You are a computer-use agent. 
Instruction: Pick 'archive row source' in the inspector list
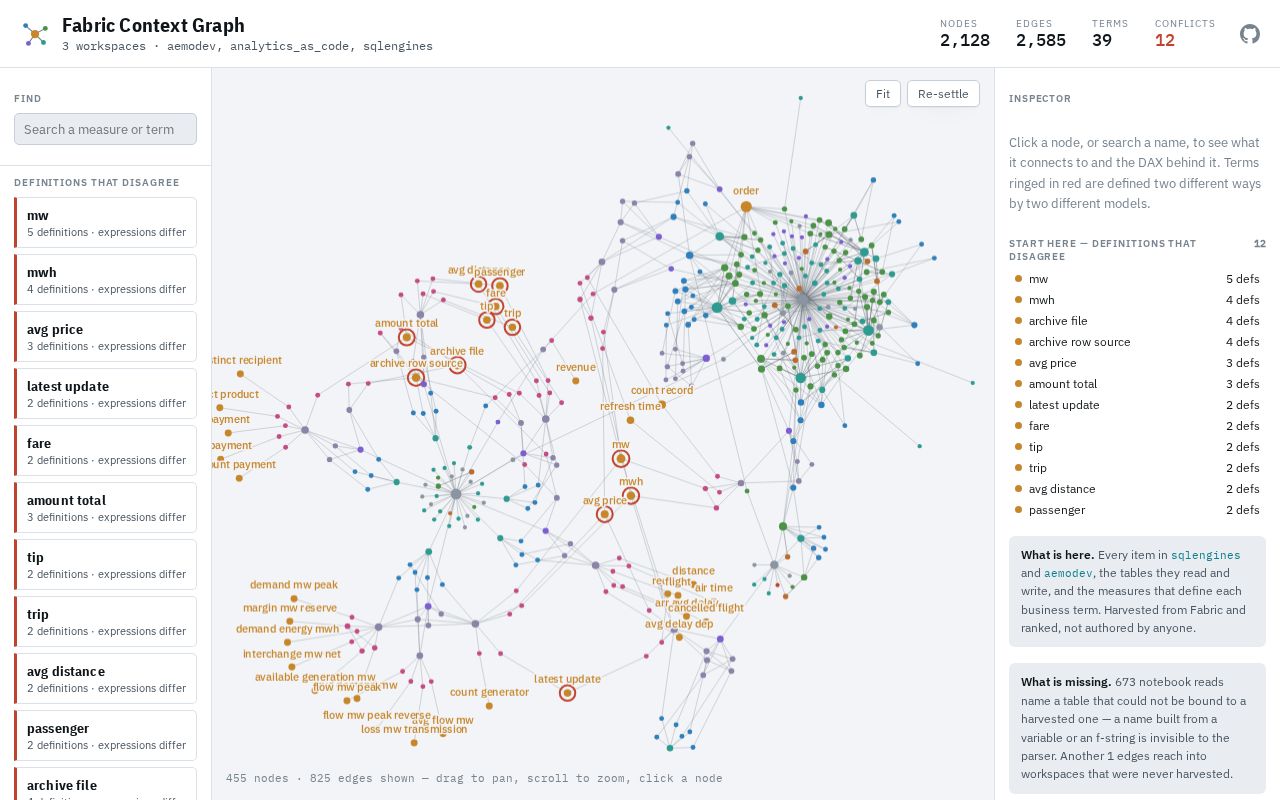point(1137,342)
